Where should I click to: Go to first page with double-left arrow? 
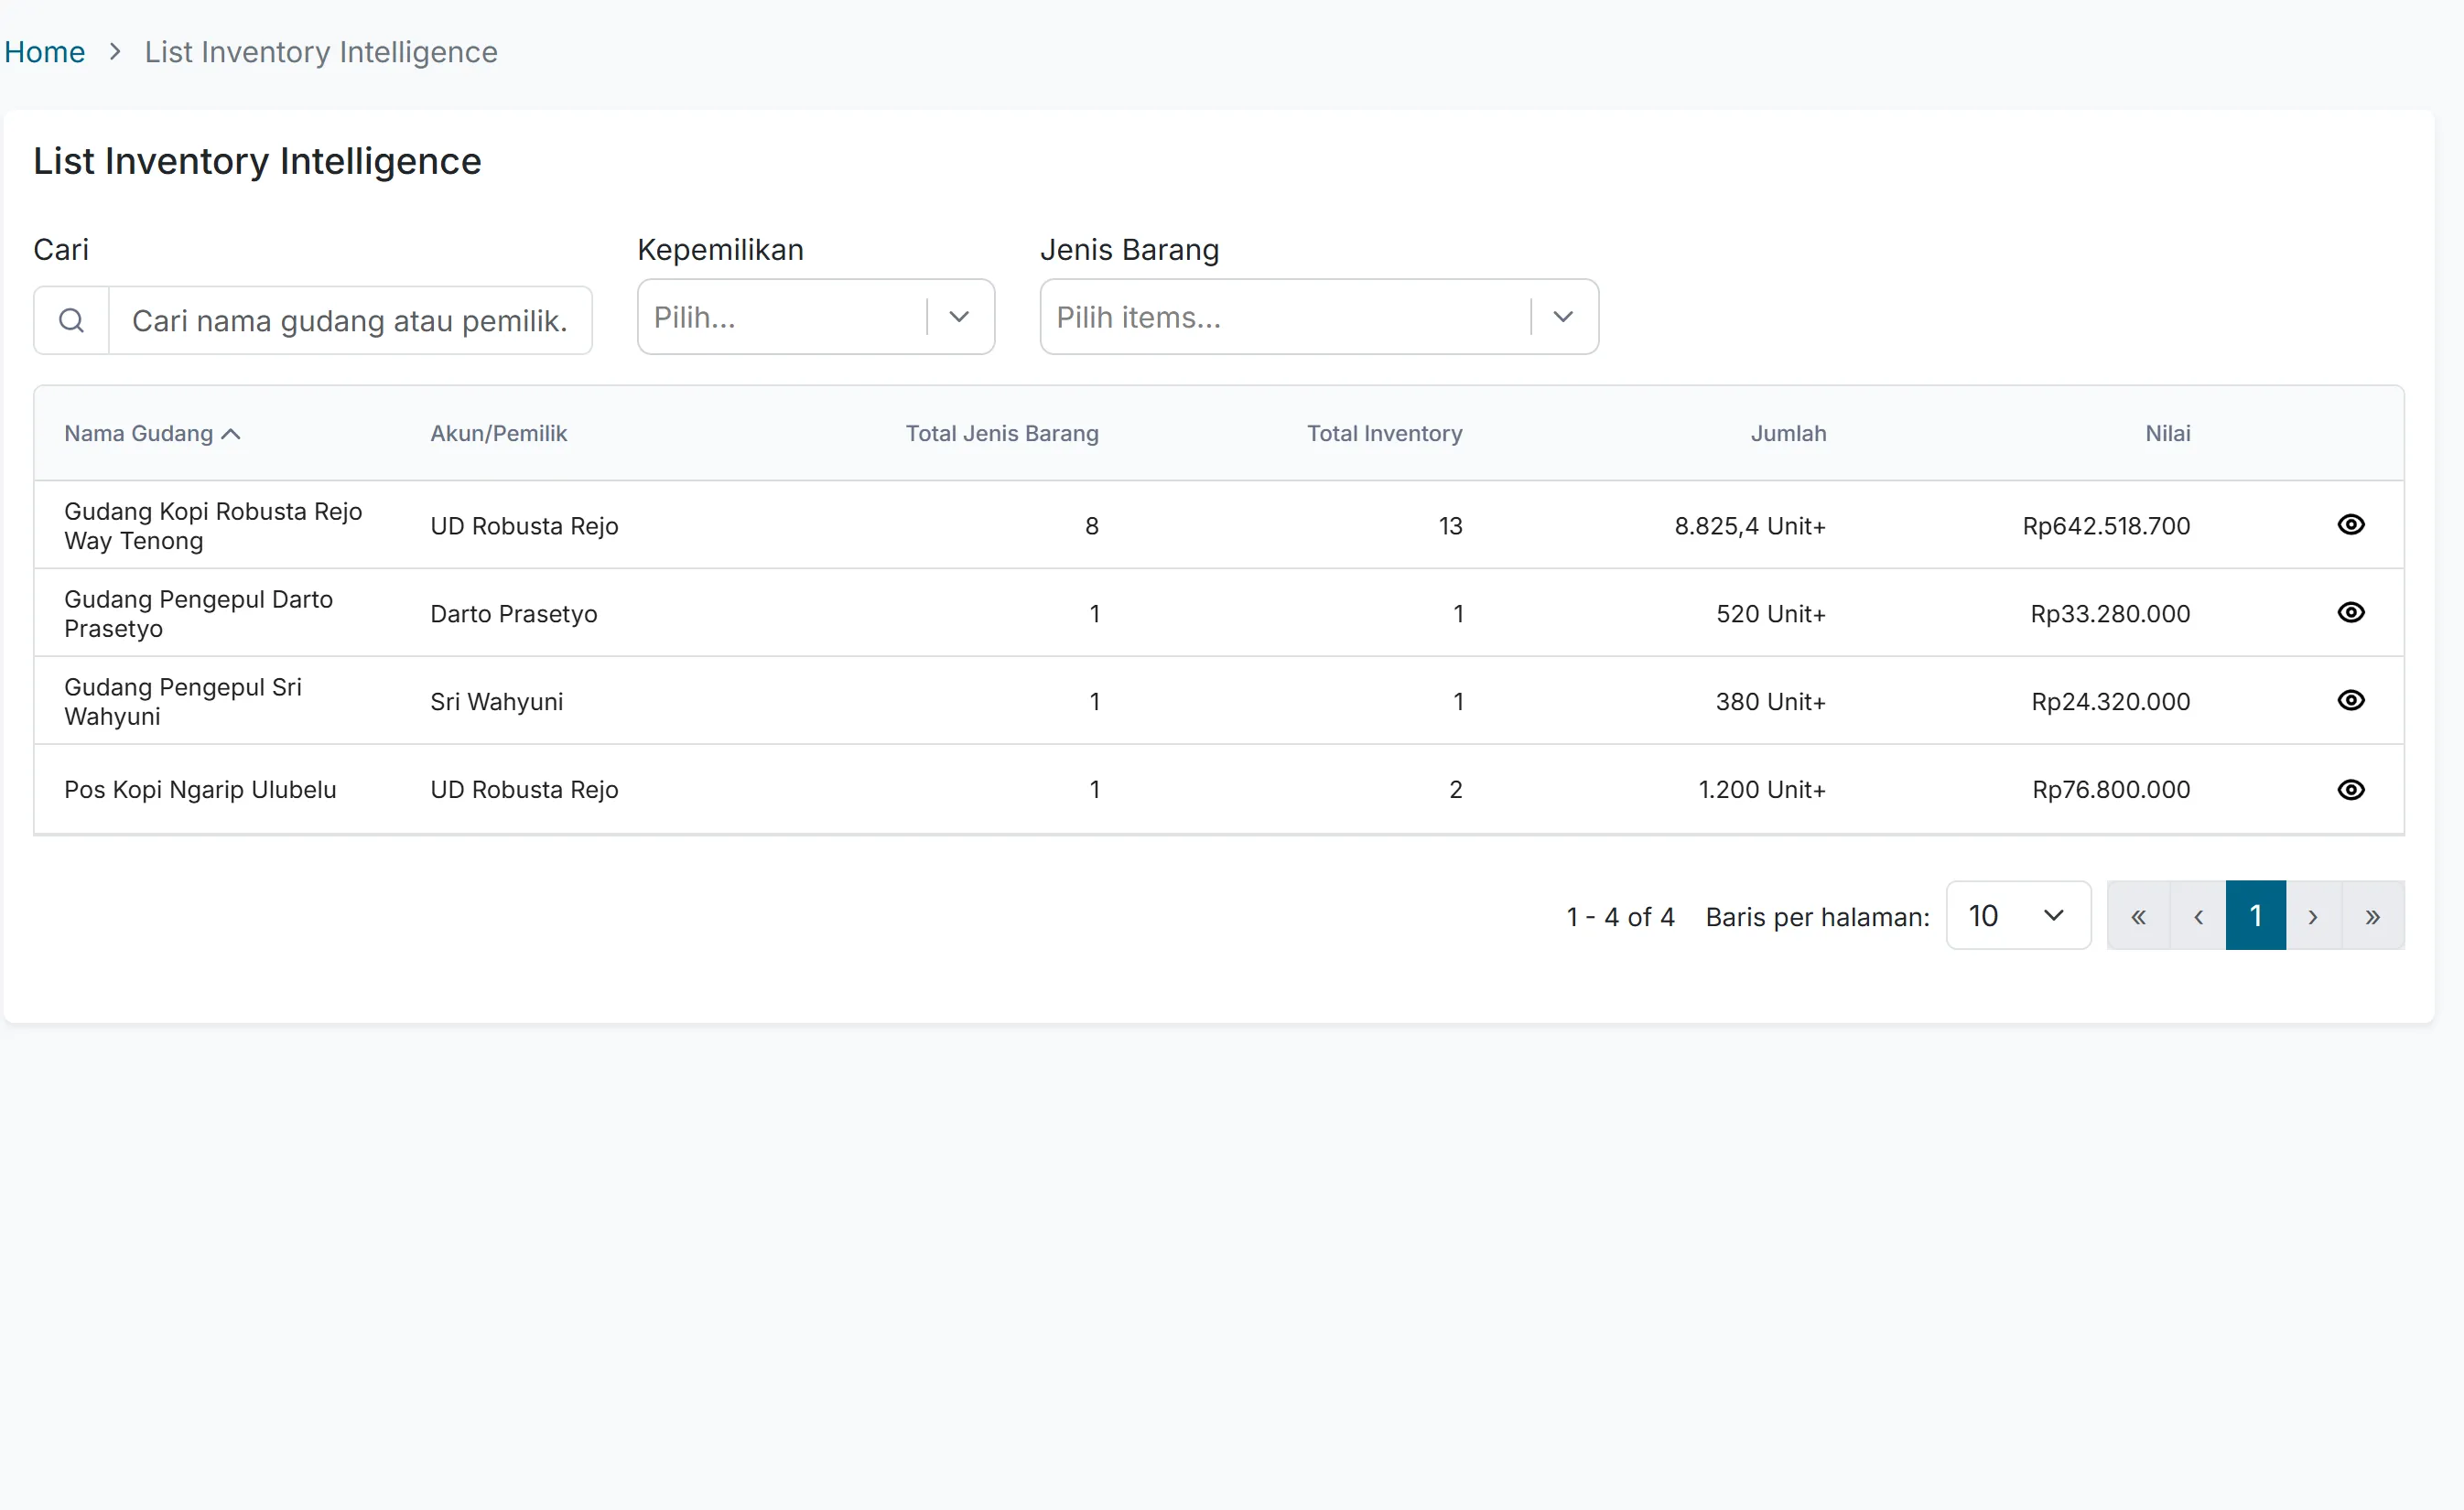point(2138,916)
